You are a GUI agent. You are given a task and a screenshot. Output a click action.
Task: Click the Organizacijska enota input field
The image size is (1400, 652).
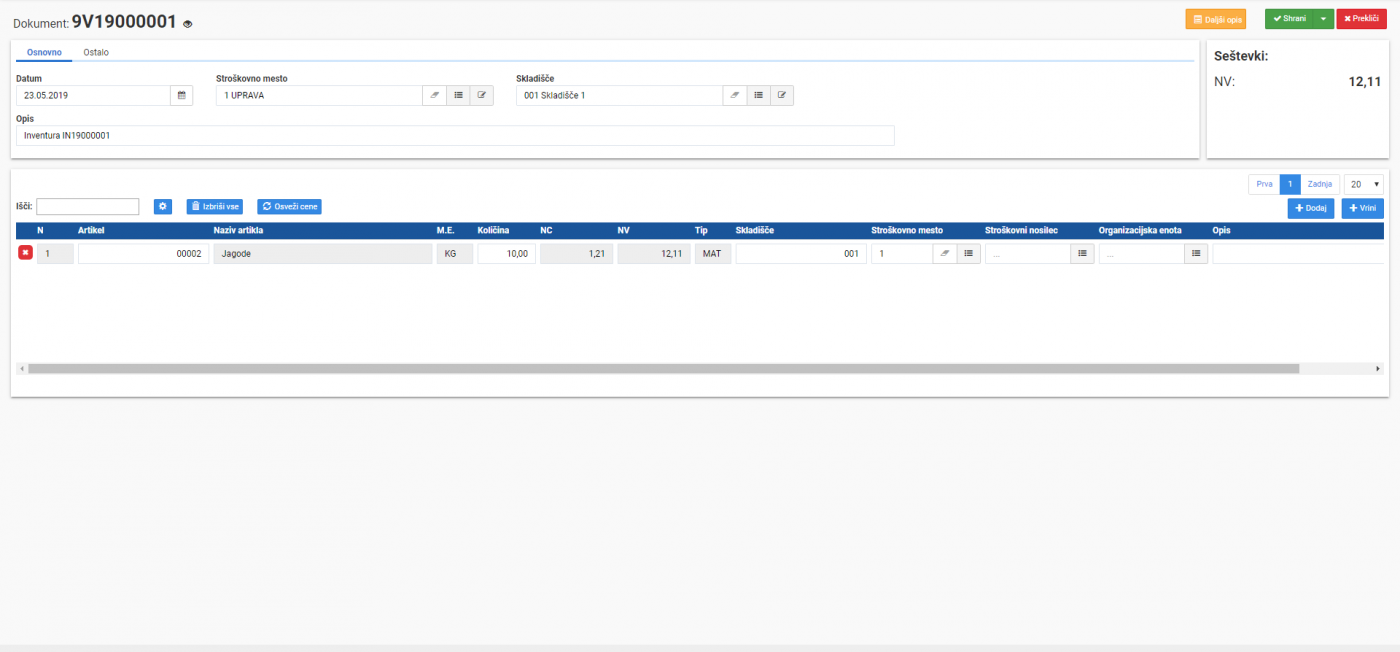[x=1142, y=254]
